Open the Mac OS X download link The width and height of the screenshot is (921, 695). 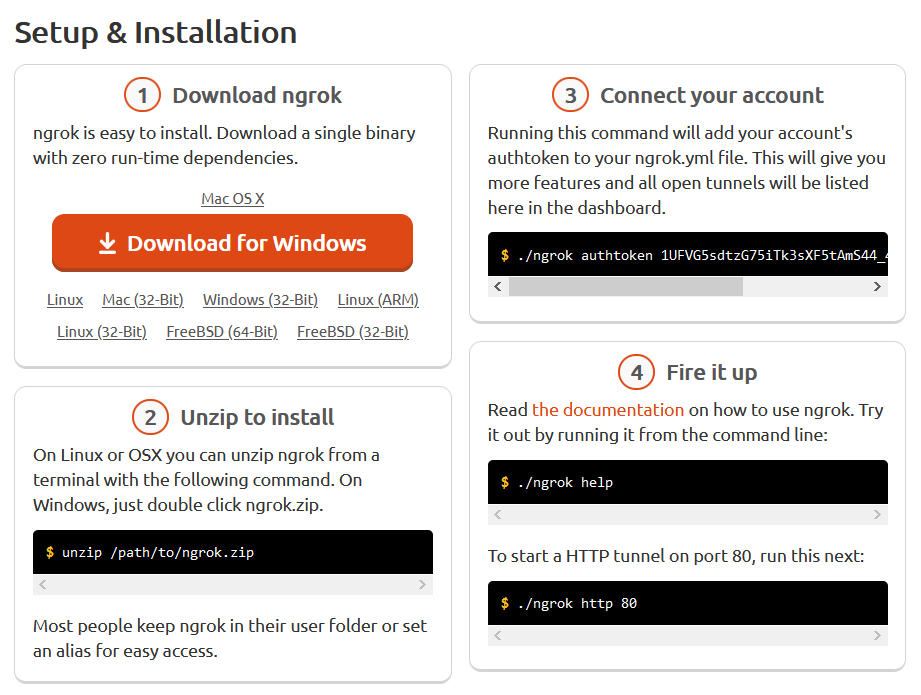click(x=232, y=198)
